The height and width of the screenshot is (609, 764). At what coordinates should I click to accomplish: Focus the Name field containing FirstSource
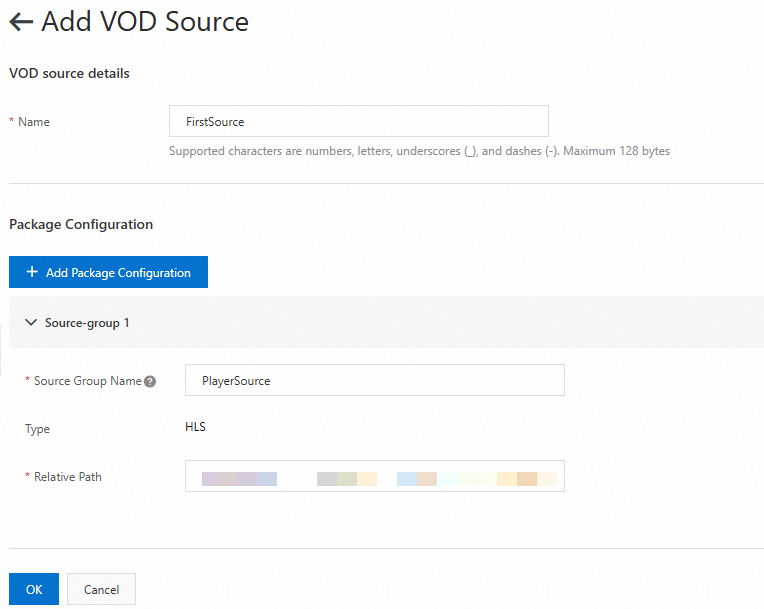coord(358,122)
